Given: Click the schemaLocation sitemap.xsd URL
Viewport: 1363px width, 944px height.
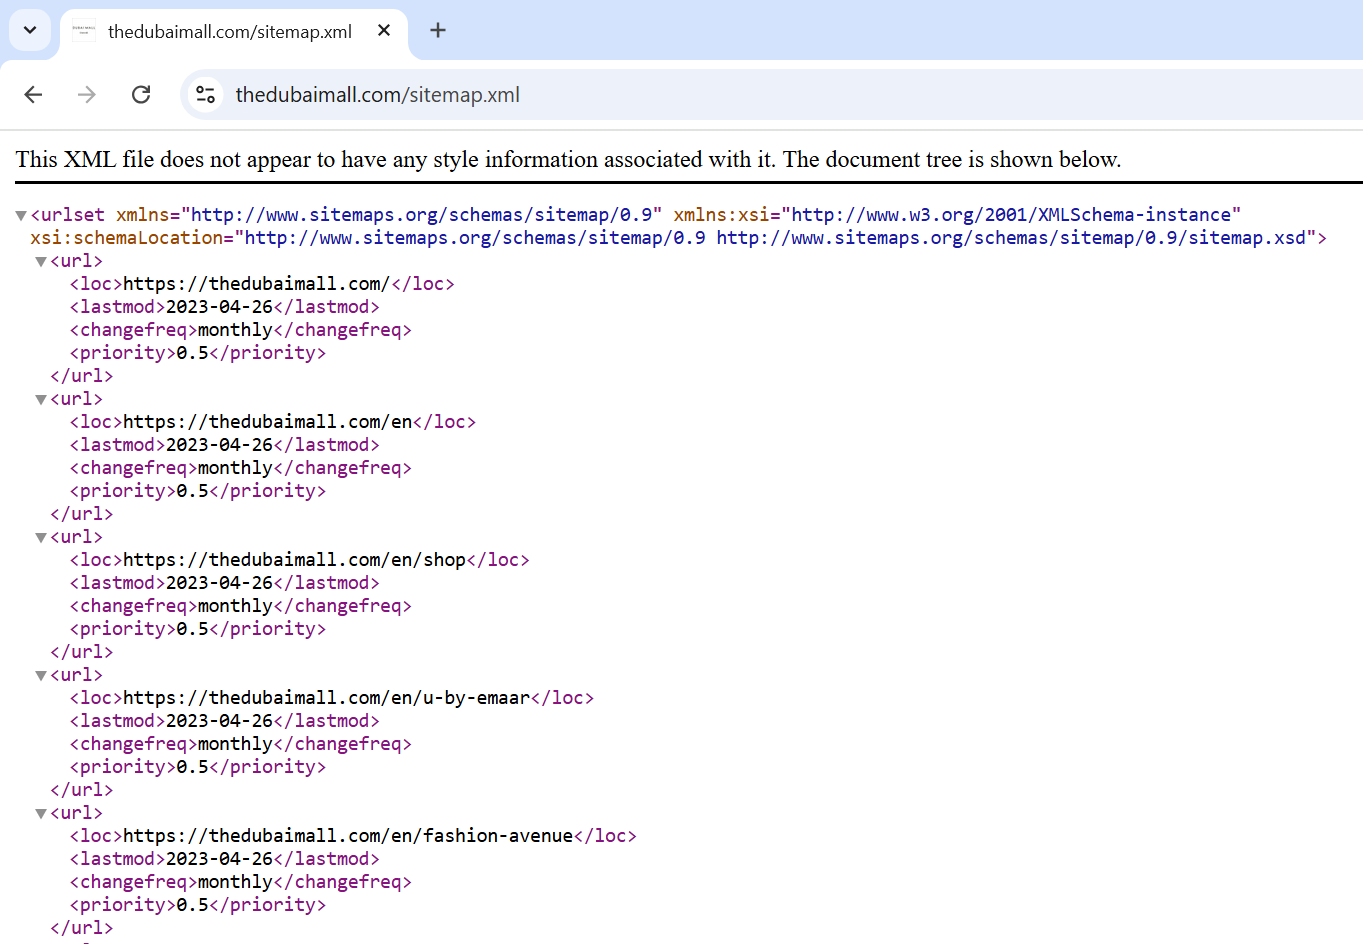Looking at the screenshot, I should [x=1011, y=238].
